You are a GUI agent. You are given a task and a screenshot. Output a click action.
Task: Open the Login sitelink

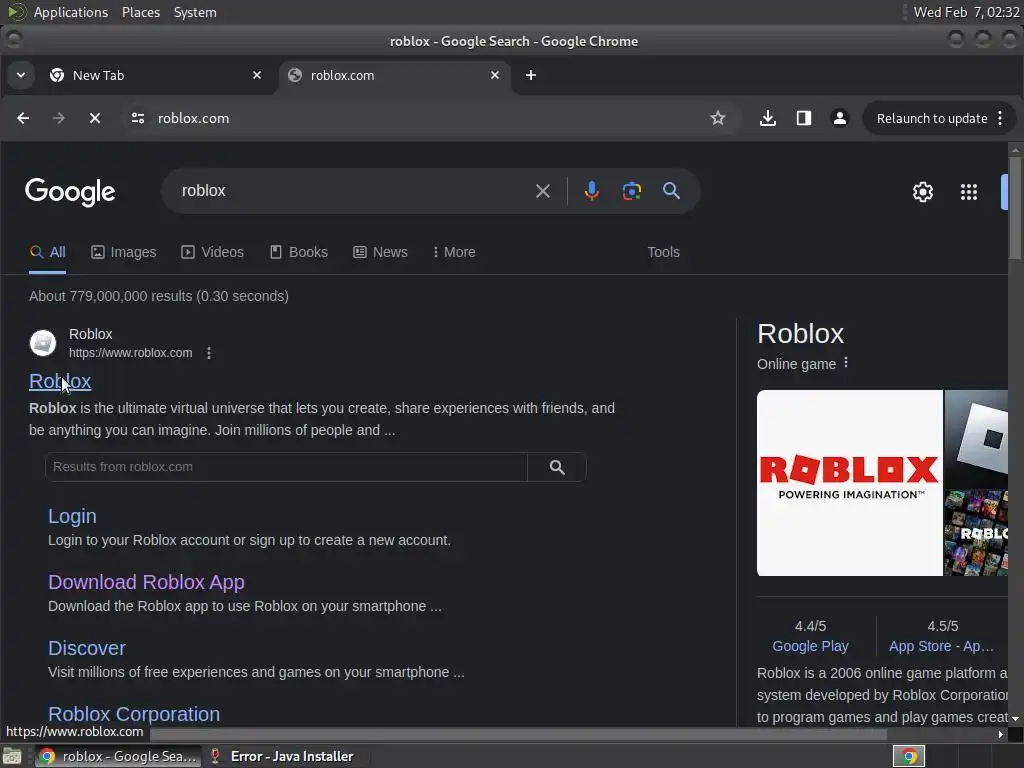[x=72, y=516]
